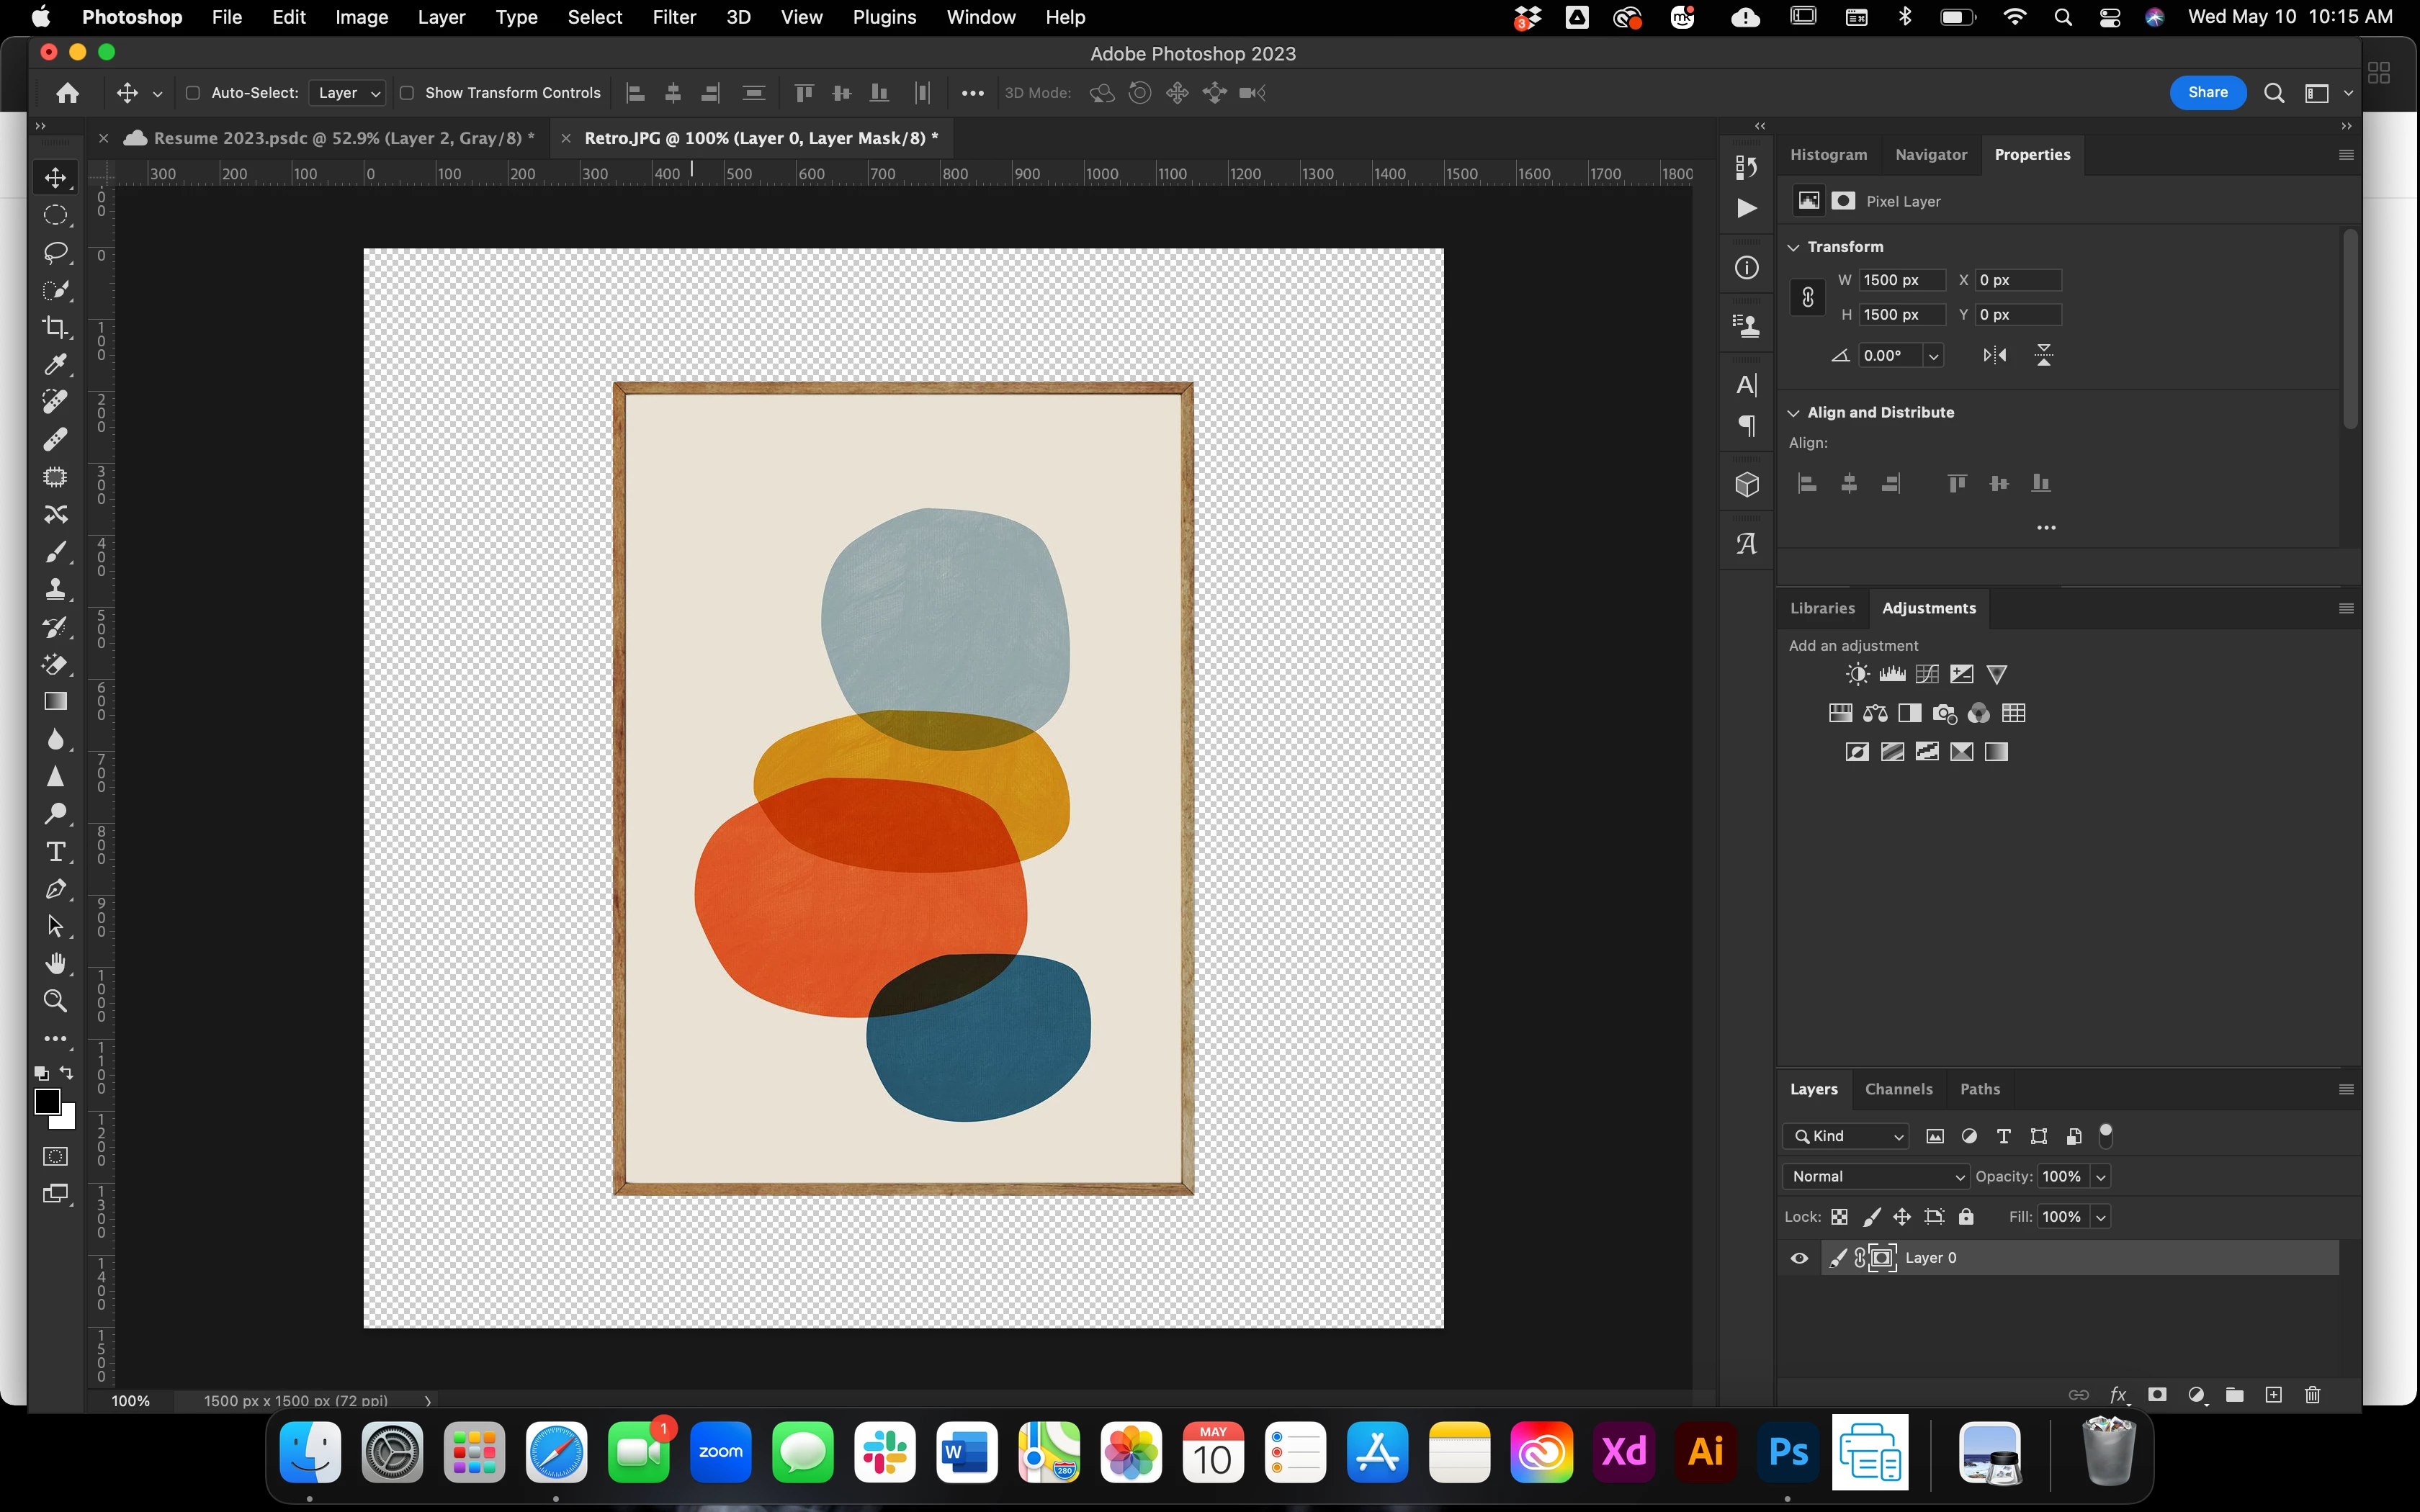The width and height of the screenshot is (2420, 1512).
Task: Collapse the Transform section
Action: 1794,247
